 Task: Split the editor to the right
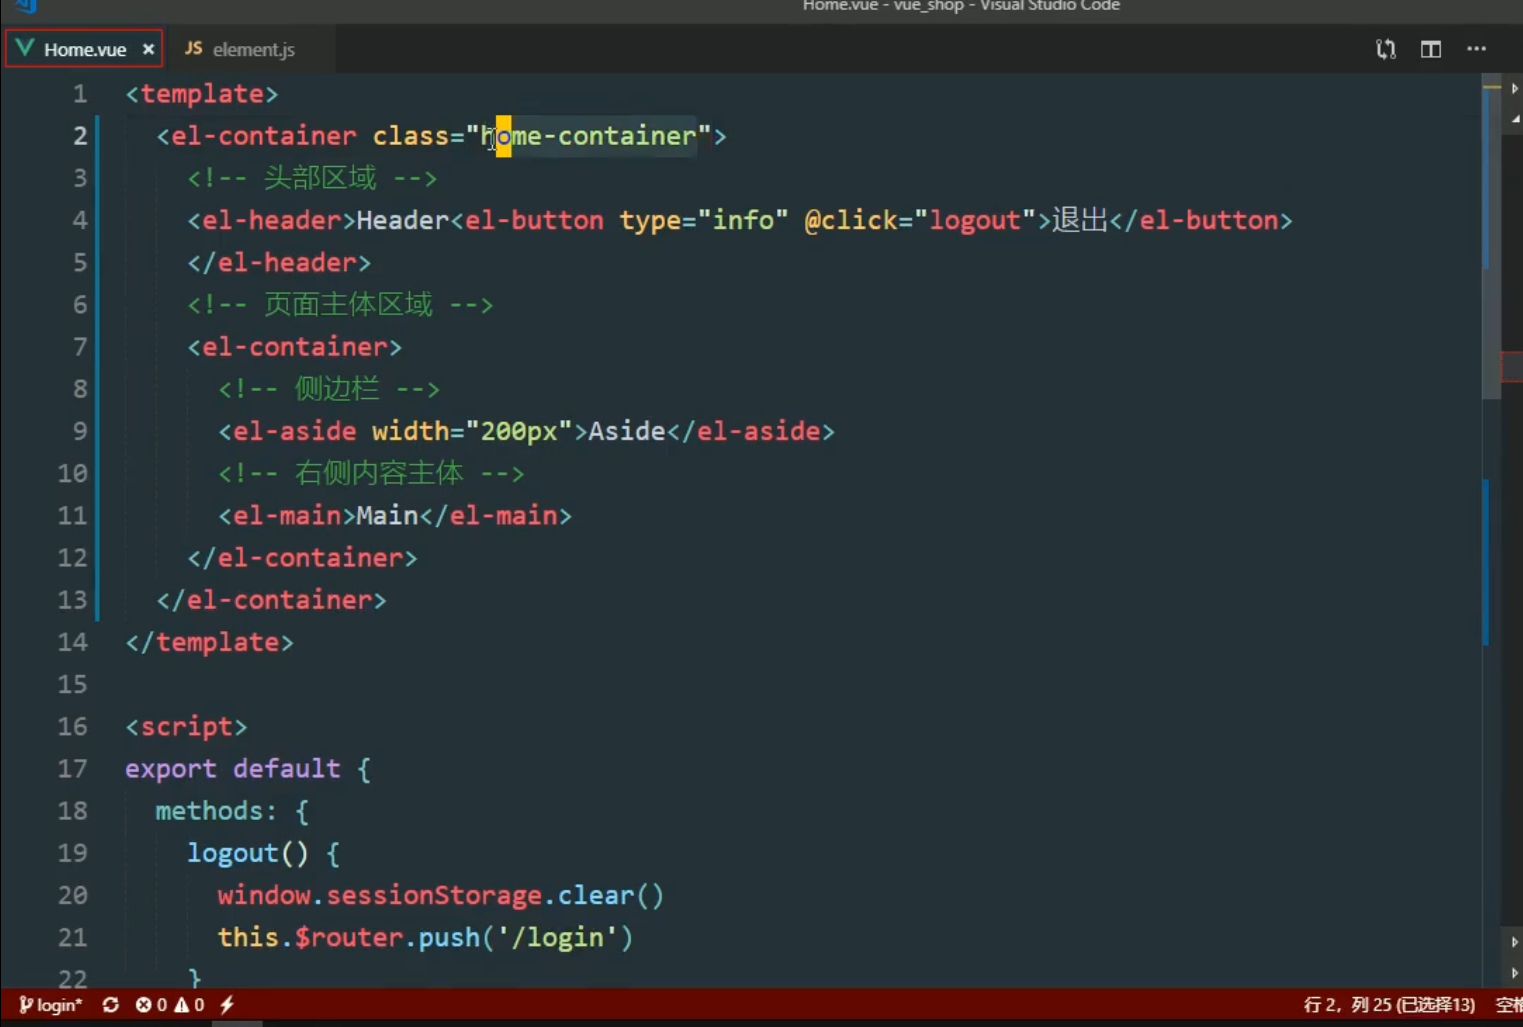(1431, 49)
